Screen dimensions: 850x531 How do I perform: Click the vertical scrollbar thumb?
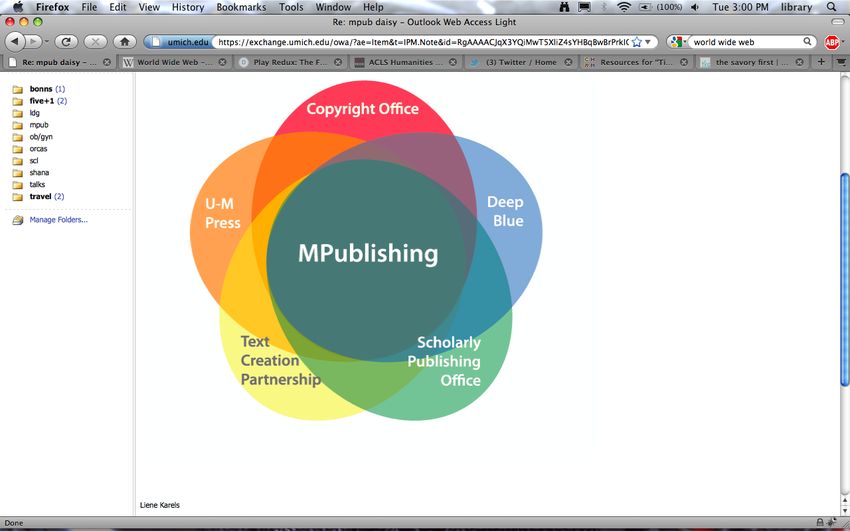pos(845,280)
